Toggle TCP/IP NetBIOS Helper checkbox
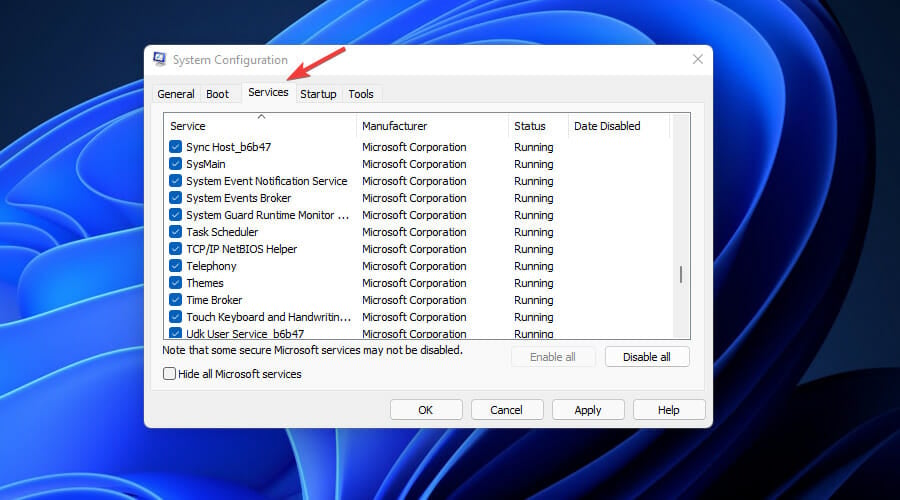The image size is (900, 500). [x=176, y=249]
